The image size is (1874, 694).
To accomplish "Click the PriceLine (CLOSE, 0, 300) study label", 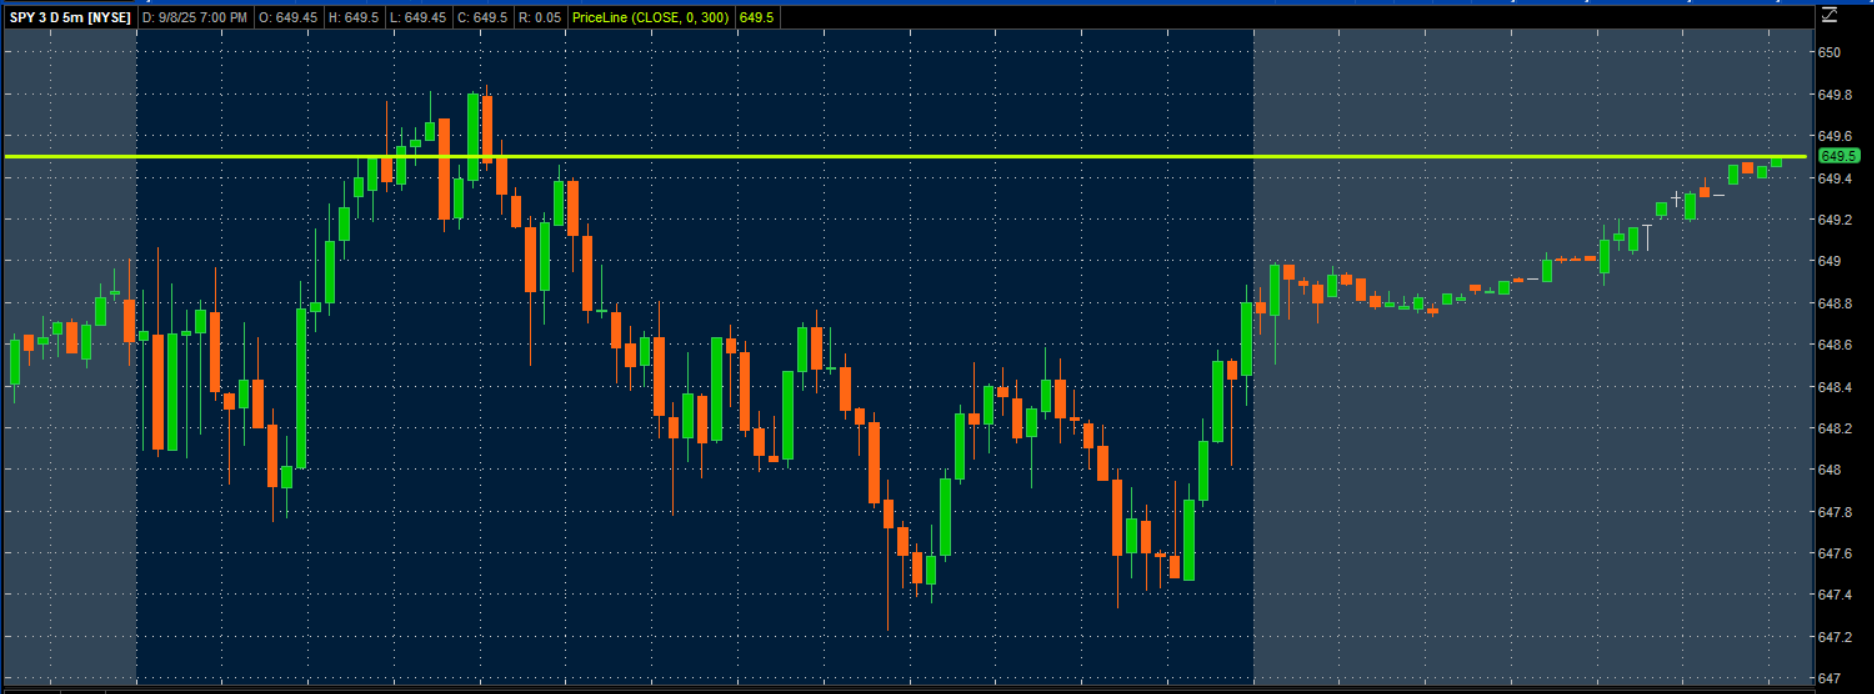I will [650, 18].
